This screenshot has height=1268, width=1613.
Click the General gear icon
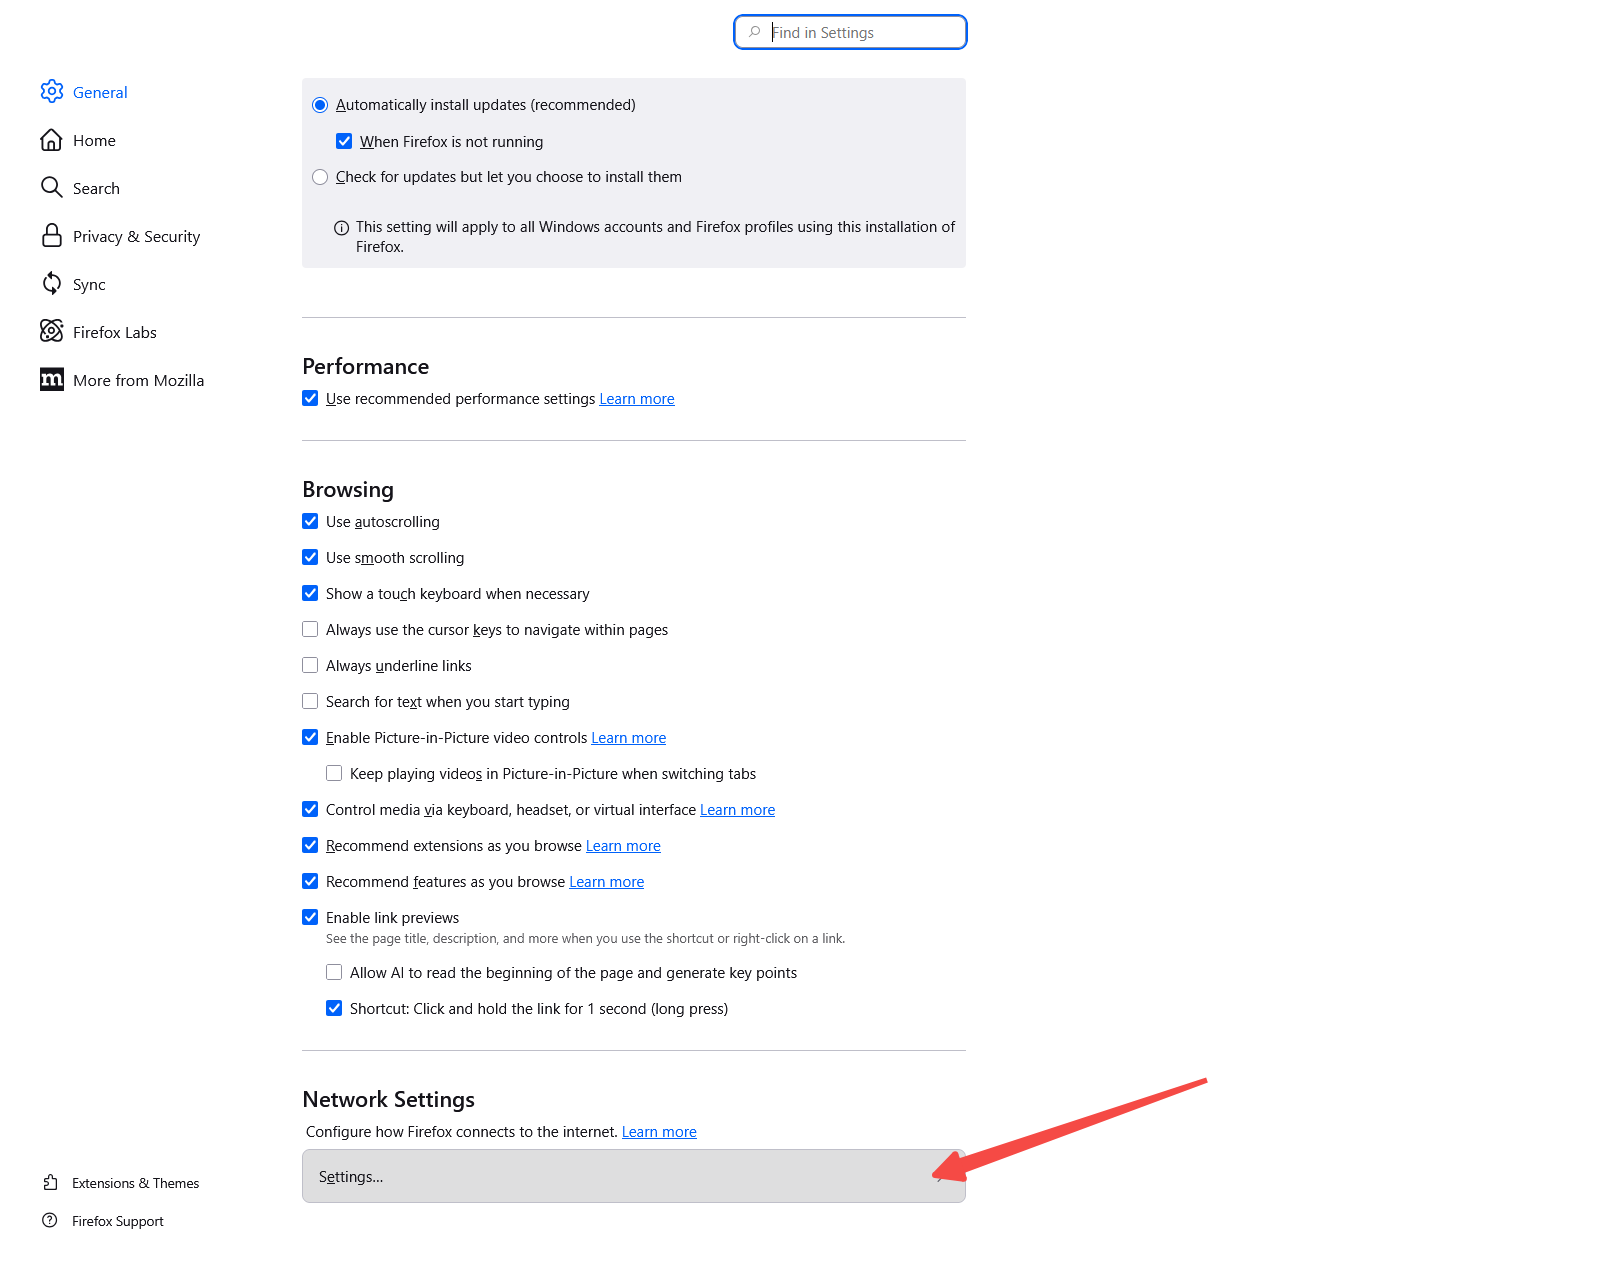point(52,92)
